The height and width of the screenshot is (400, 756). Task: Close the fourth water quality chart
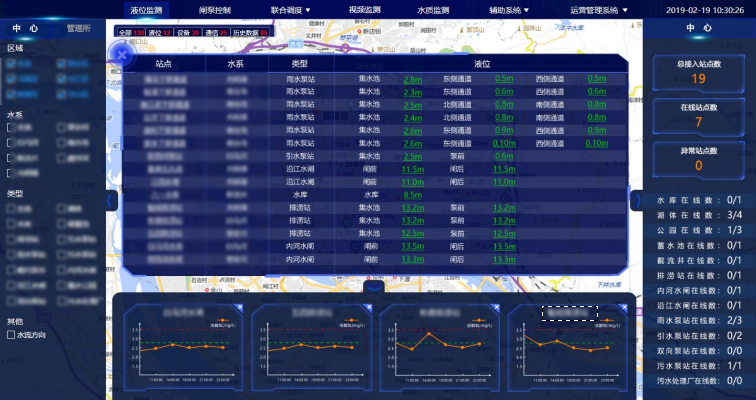tap(623, 308)
